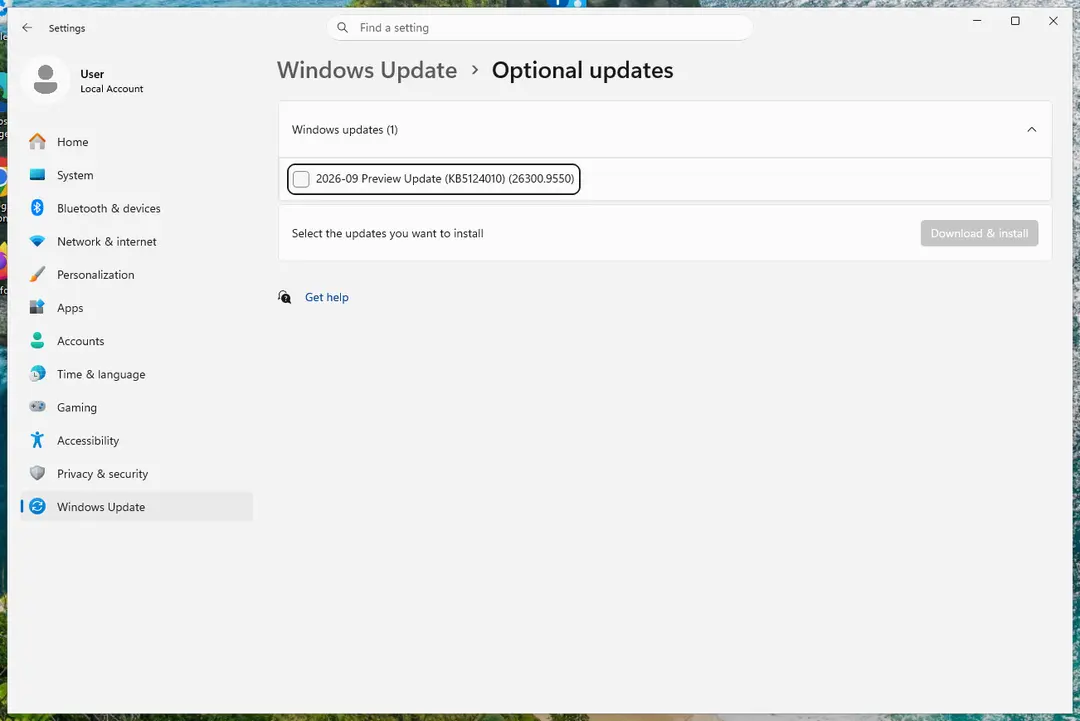
Task: Click the user avatar picture
Action: coord(45,80)
